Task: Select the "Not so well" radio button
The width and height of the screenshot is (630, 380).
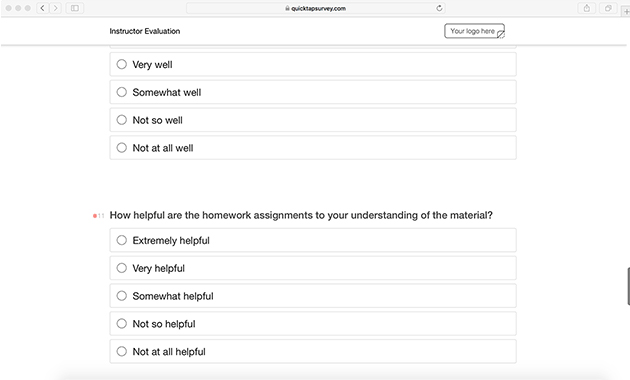Action: [313, 120]
